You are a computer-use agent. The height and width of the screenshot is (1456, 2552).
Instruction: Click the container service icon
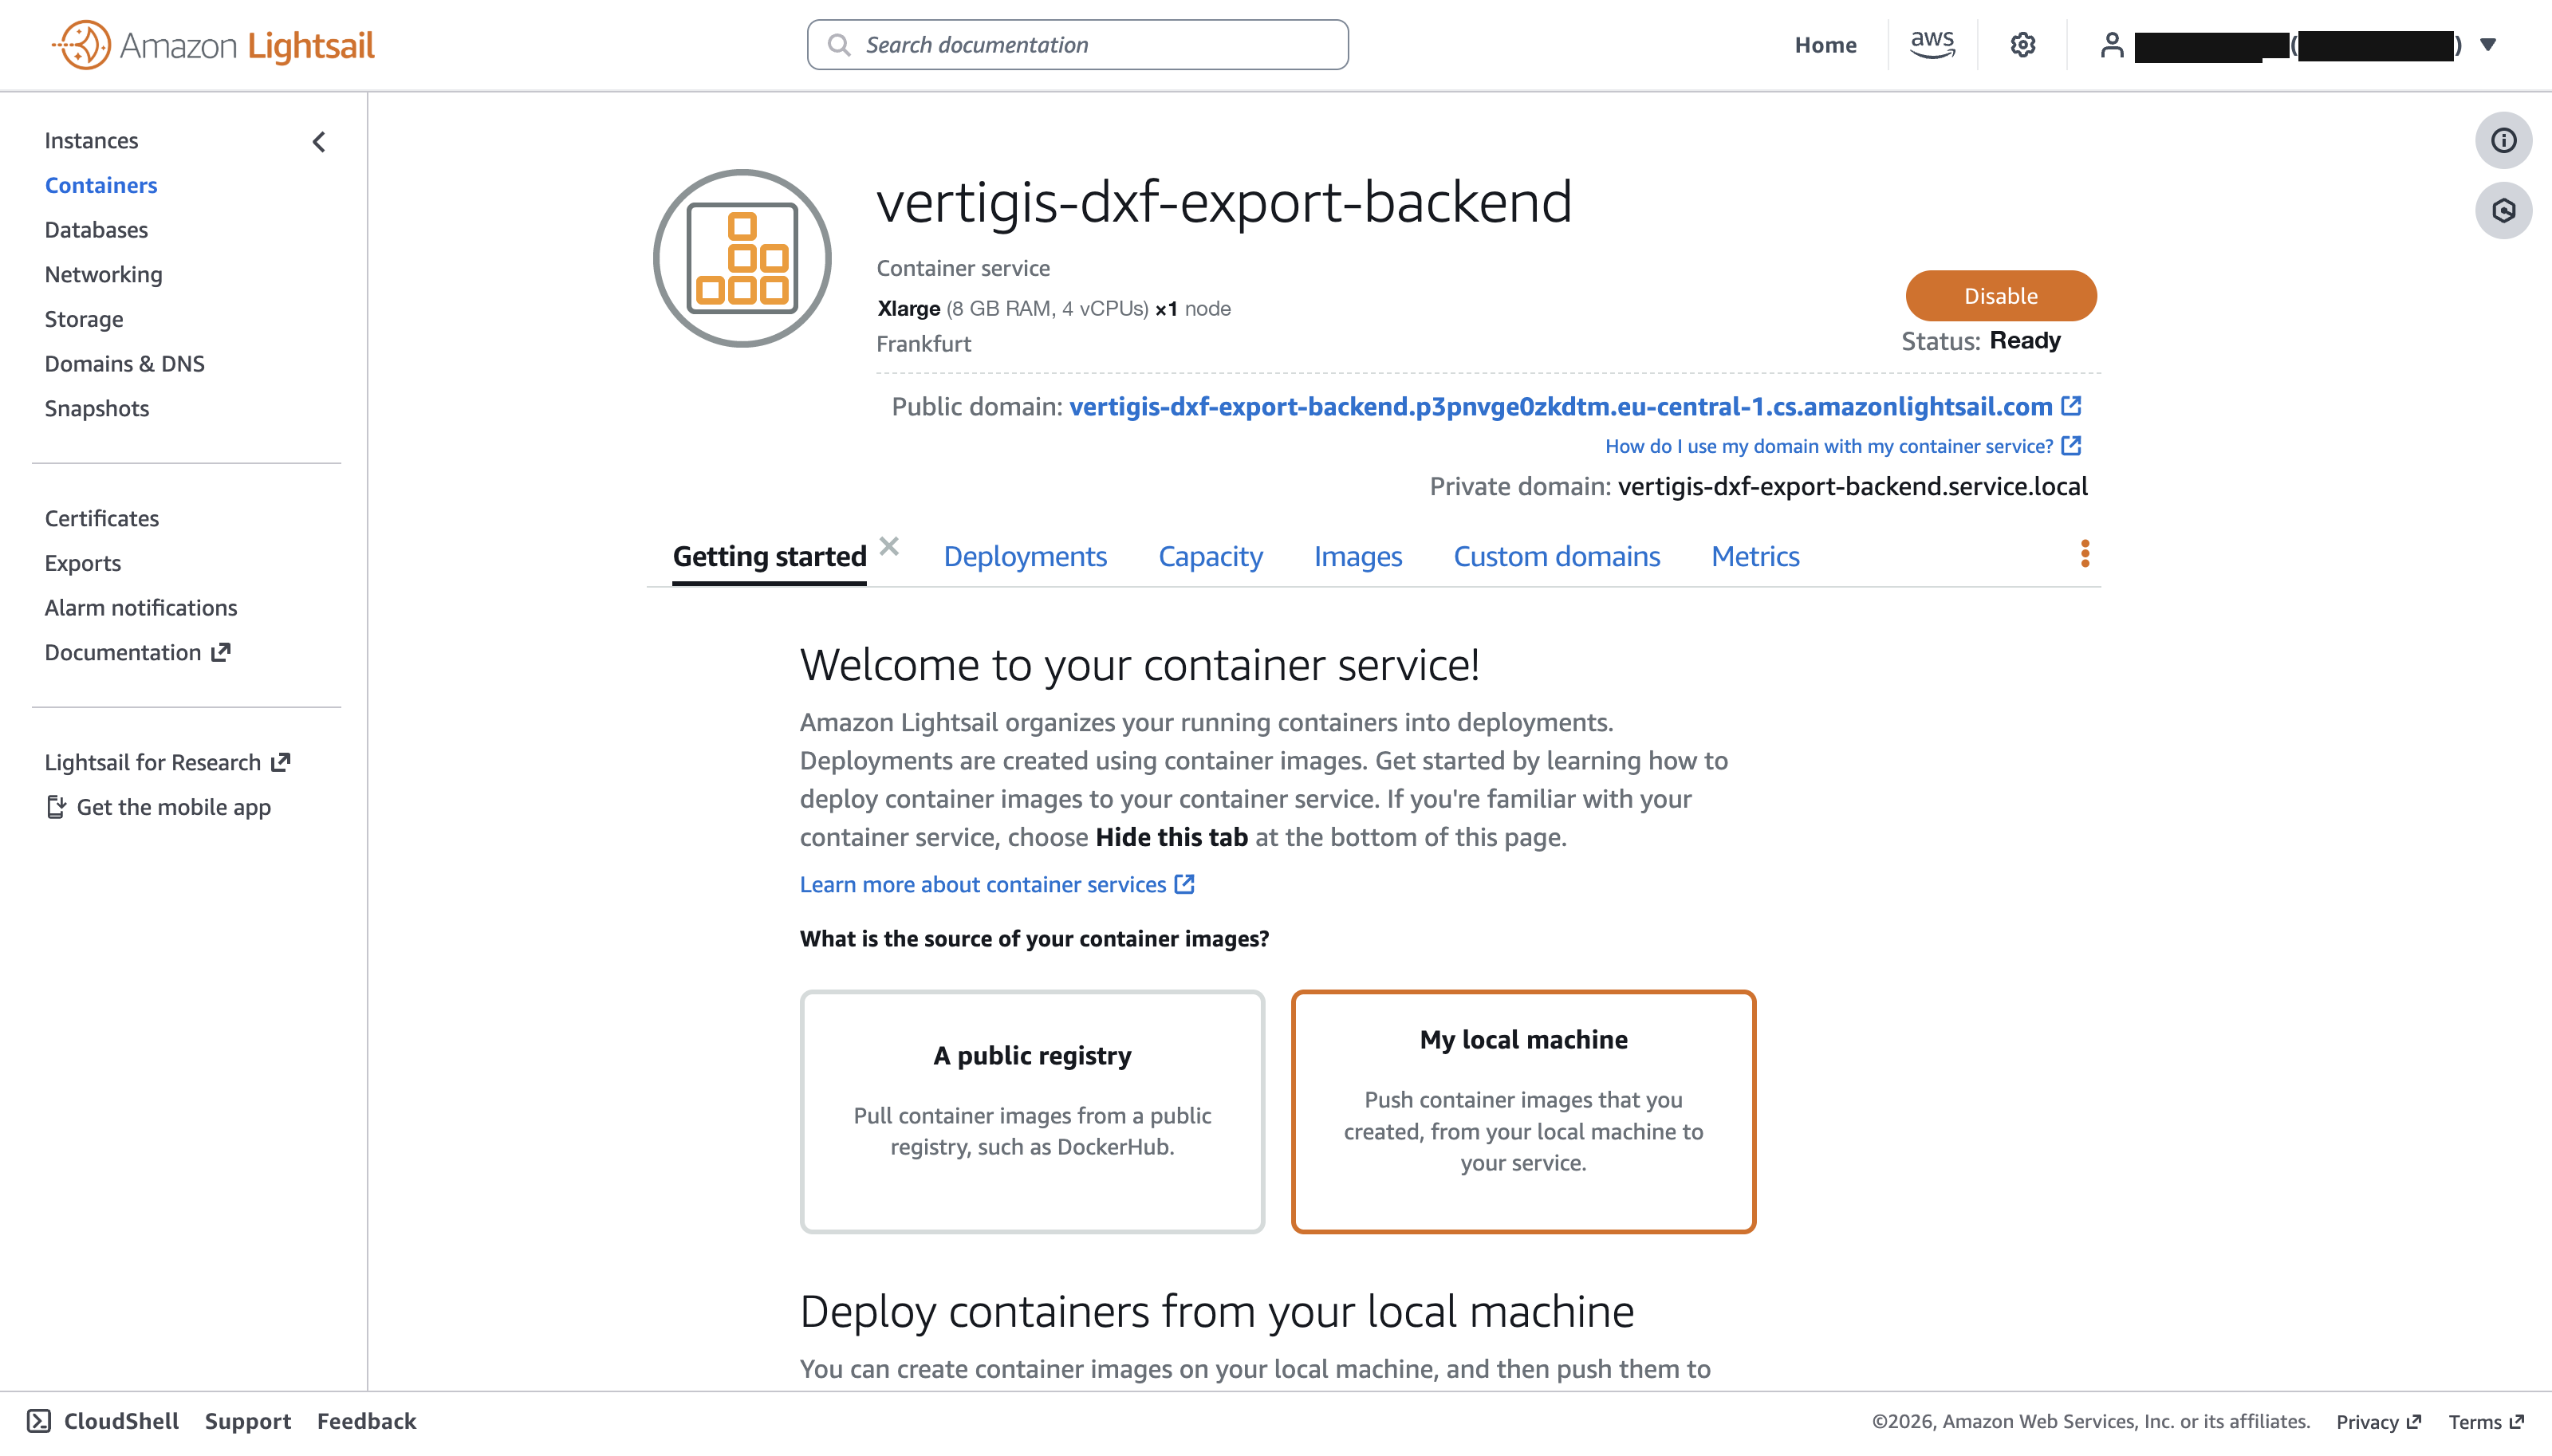(742, 258)
